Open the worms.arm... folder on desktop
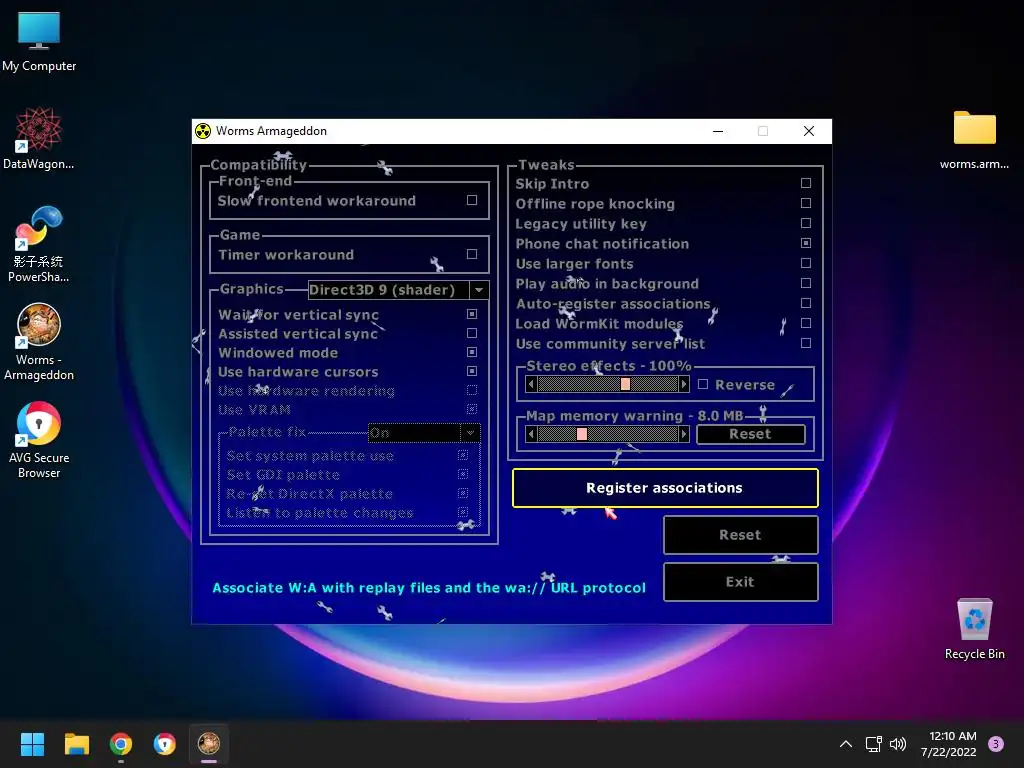Screen dimensions: 1024x768 coord(974,139)
